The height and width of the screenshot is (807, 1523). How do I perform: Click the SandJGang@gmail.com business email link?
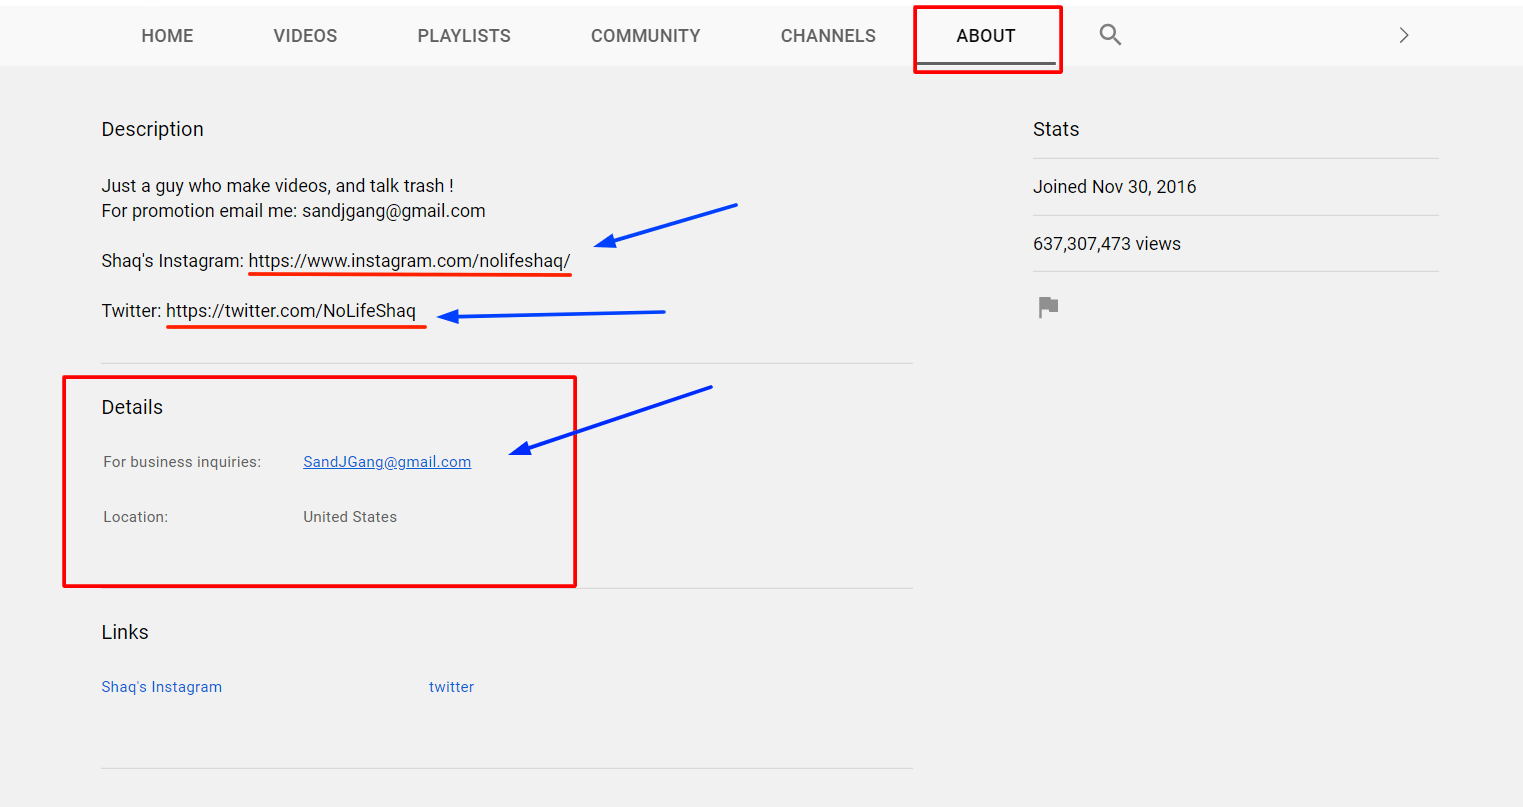click(387, 461)
